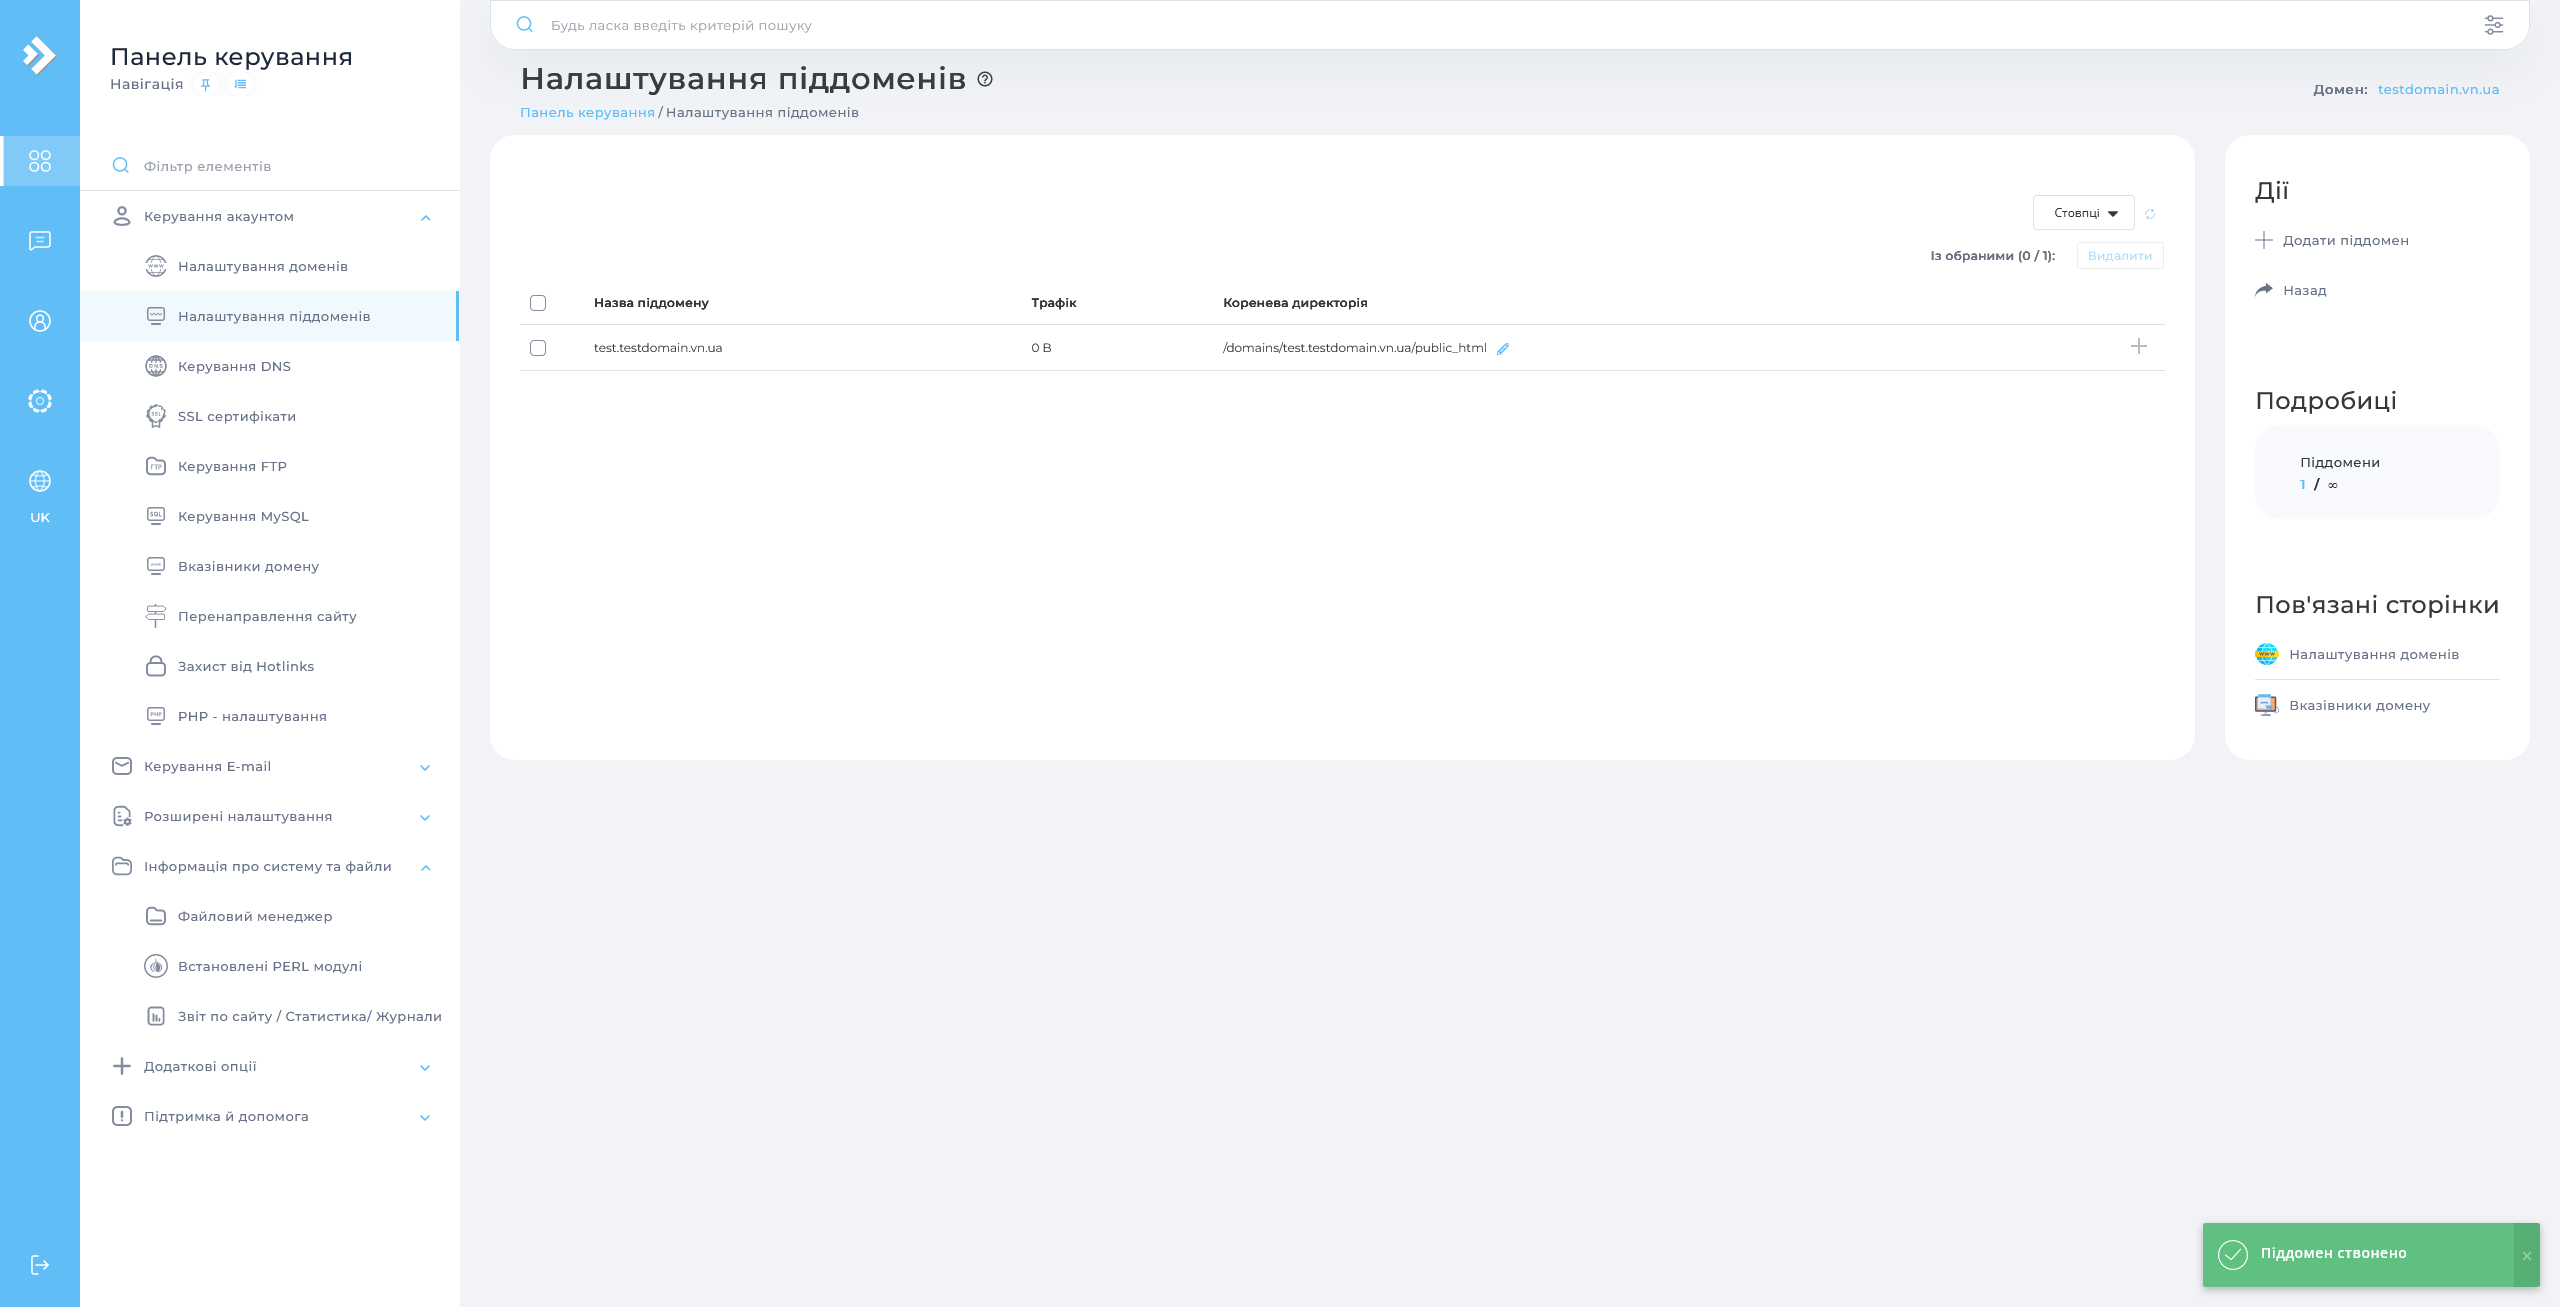Open 'Файловий менеджер' menu item
Image resolution: width=2560 pixels, height=1307 pixels.
click(254, 916)
